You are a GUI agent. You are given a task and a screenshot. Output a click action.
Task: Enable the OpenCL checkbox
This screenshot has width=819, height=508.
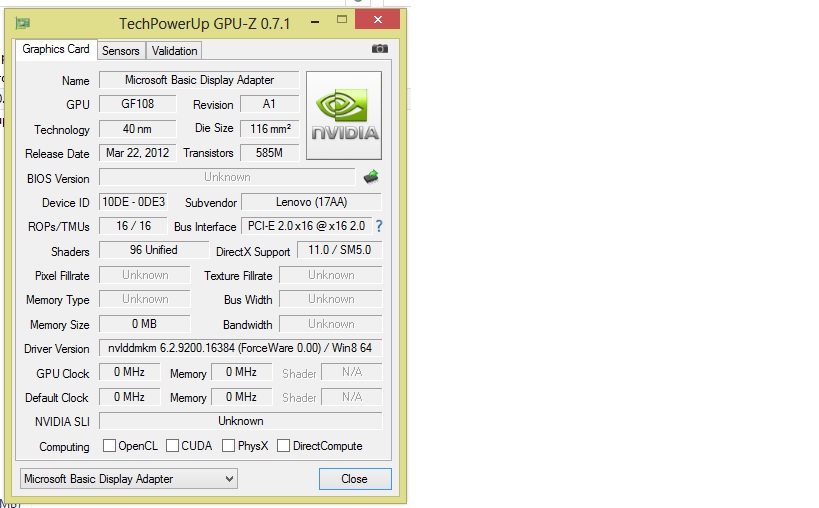(x=109, y=445)
